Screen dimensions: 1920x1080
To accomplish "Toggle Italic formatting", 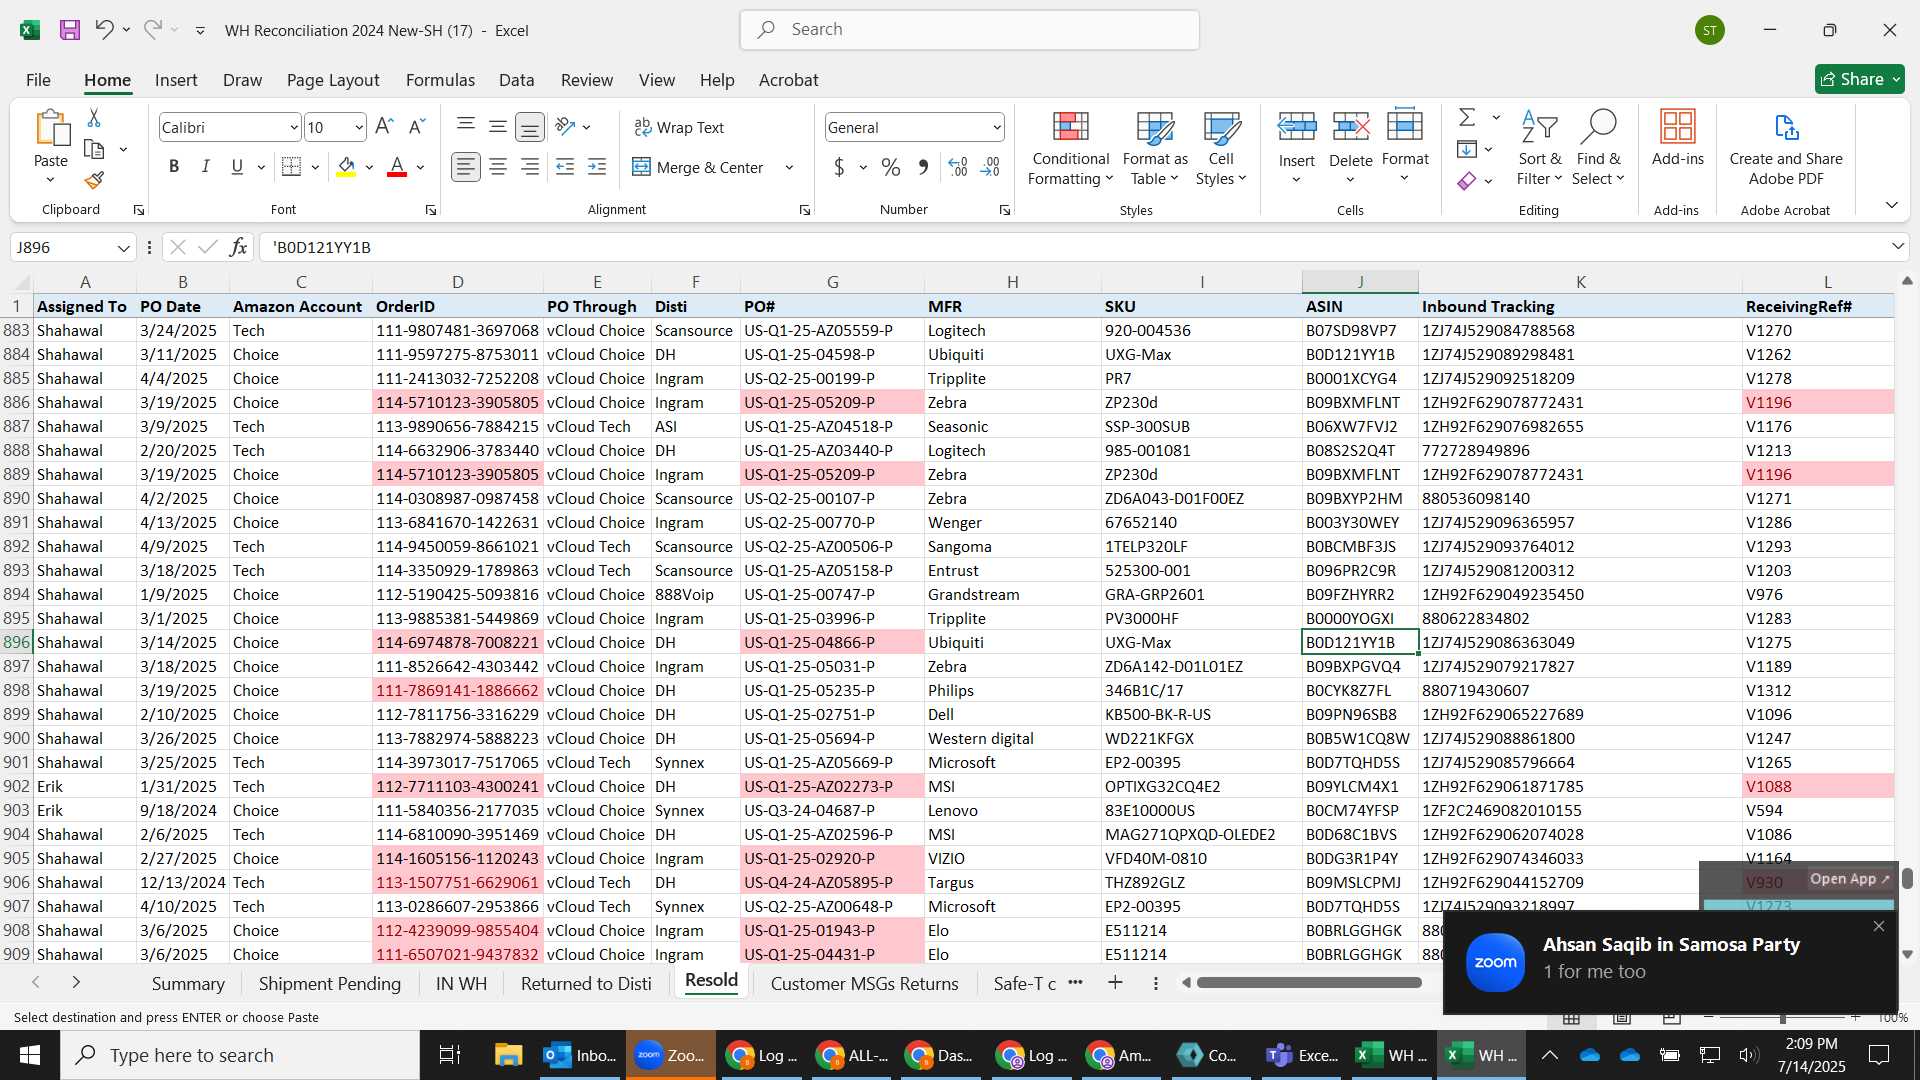I will point(206,167).
